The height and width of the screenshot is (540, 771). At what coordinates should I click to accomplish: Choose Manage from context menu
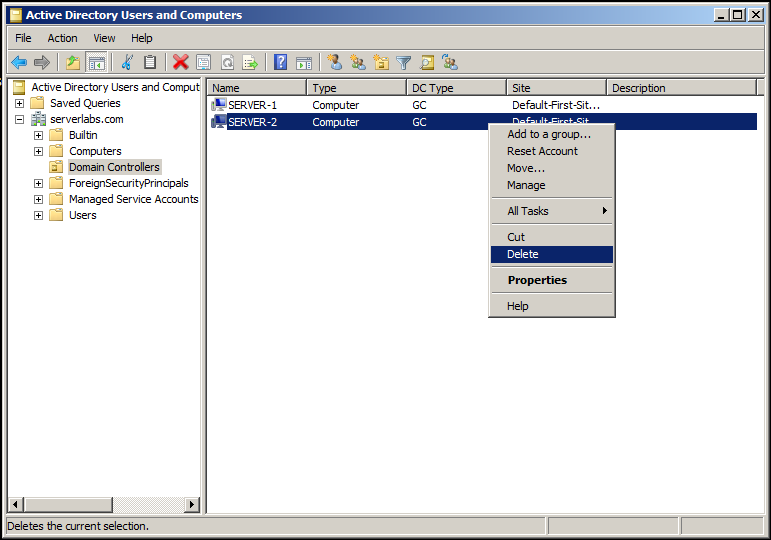tap(552, 185)
